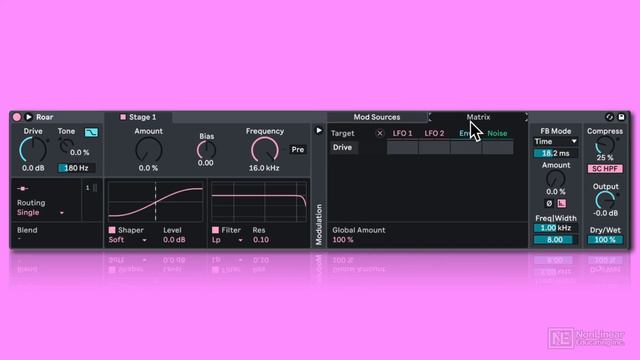Click the LFO 2 column header
This screenshot has width=640, height=360.
coord(434,133)
